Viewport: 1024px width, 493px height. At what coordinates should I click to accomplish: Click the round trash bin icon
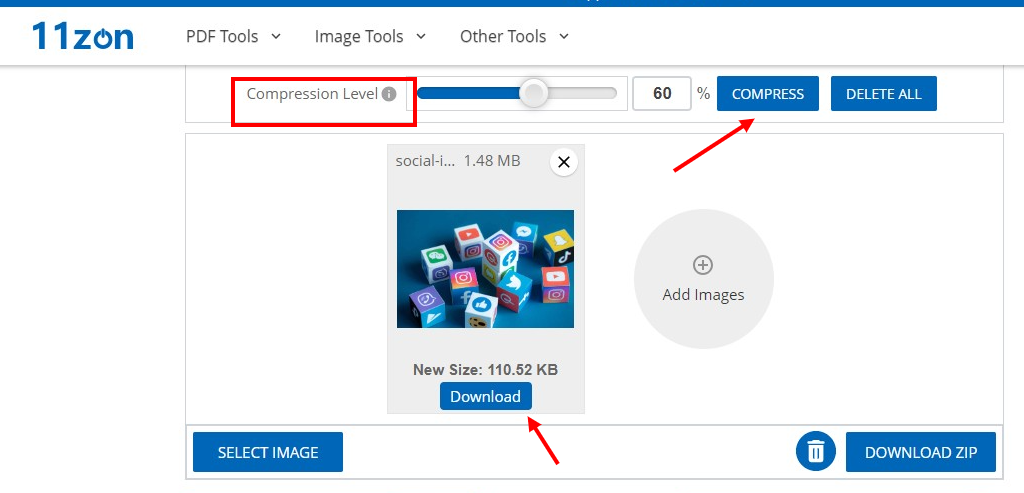coord(815,451)
